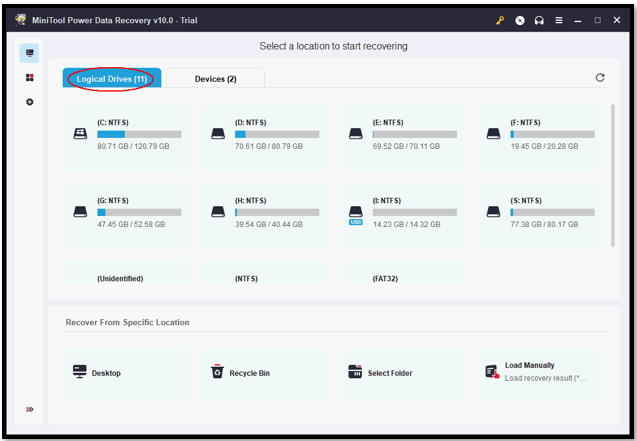637x441 pixels.
Task: Open Load Manually recovery result option
Action: tap(540, 374)
